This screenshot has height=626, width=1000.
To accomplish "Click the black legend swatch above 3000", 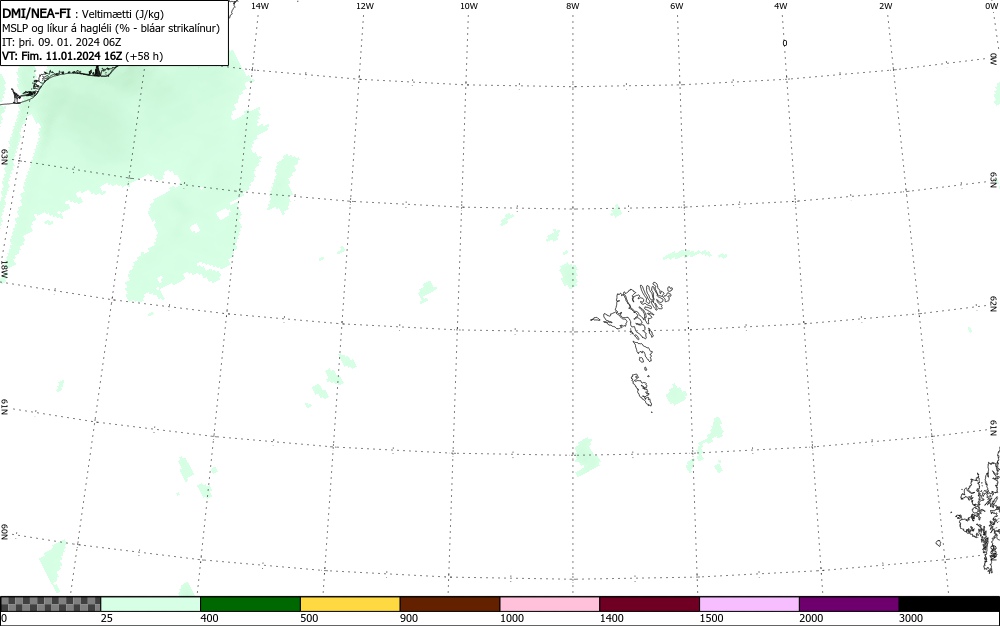I will 949,604.
